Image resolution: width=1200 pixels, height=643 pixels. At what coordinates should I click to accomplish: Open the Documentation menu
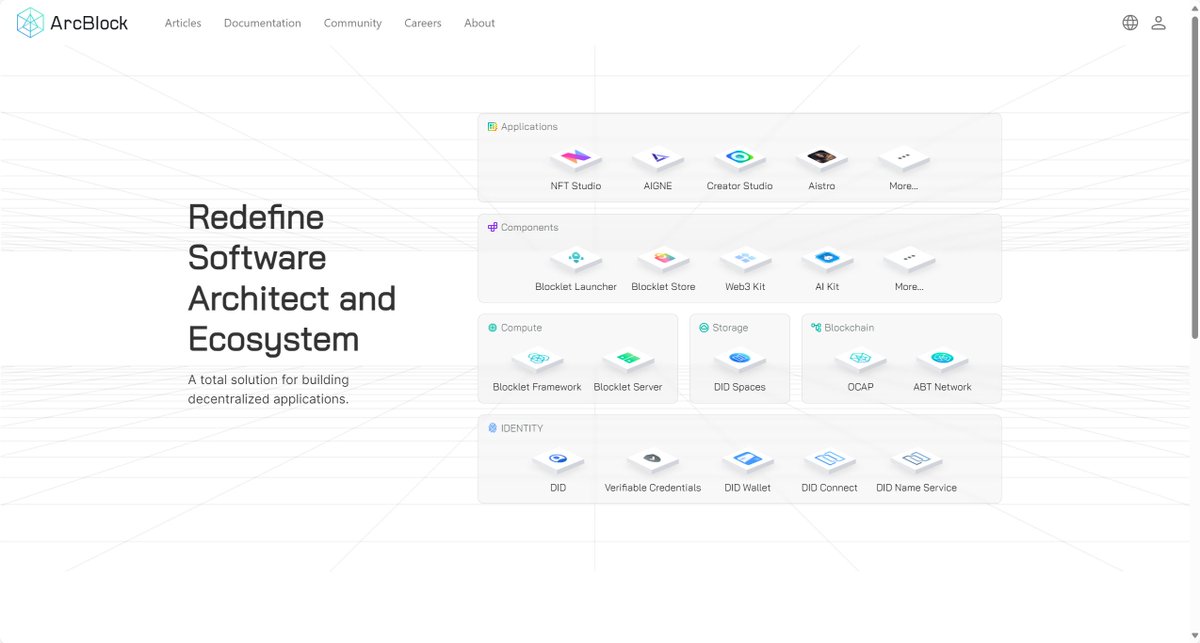tap(262, 23)
